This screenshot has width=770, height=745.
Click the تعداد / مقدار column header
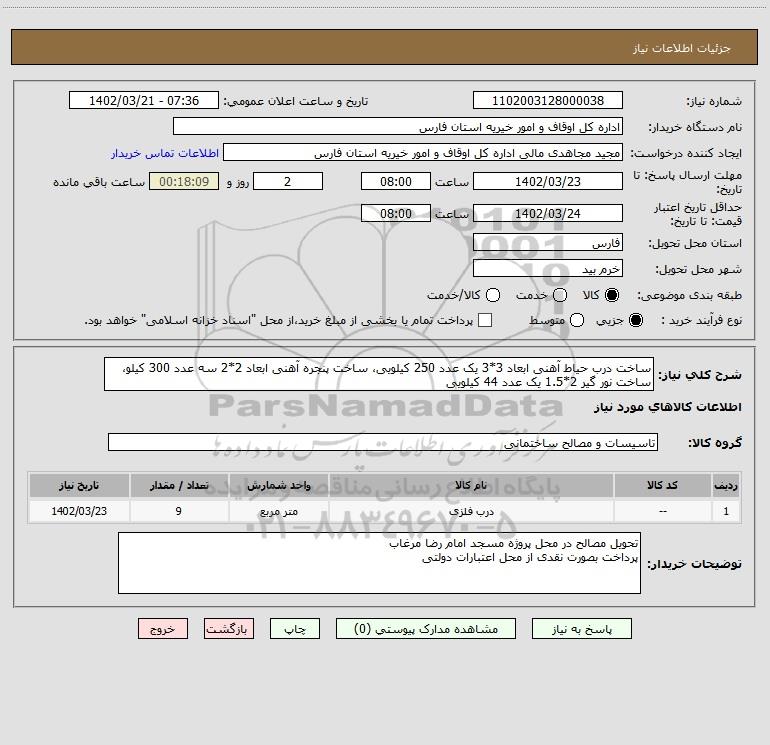179,485
